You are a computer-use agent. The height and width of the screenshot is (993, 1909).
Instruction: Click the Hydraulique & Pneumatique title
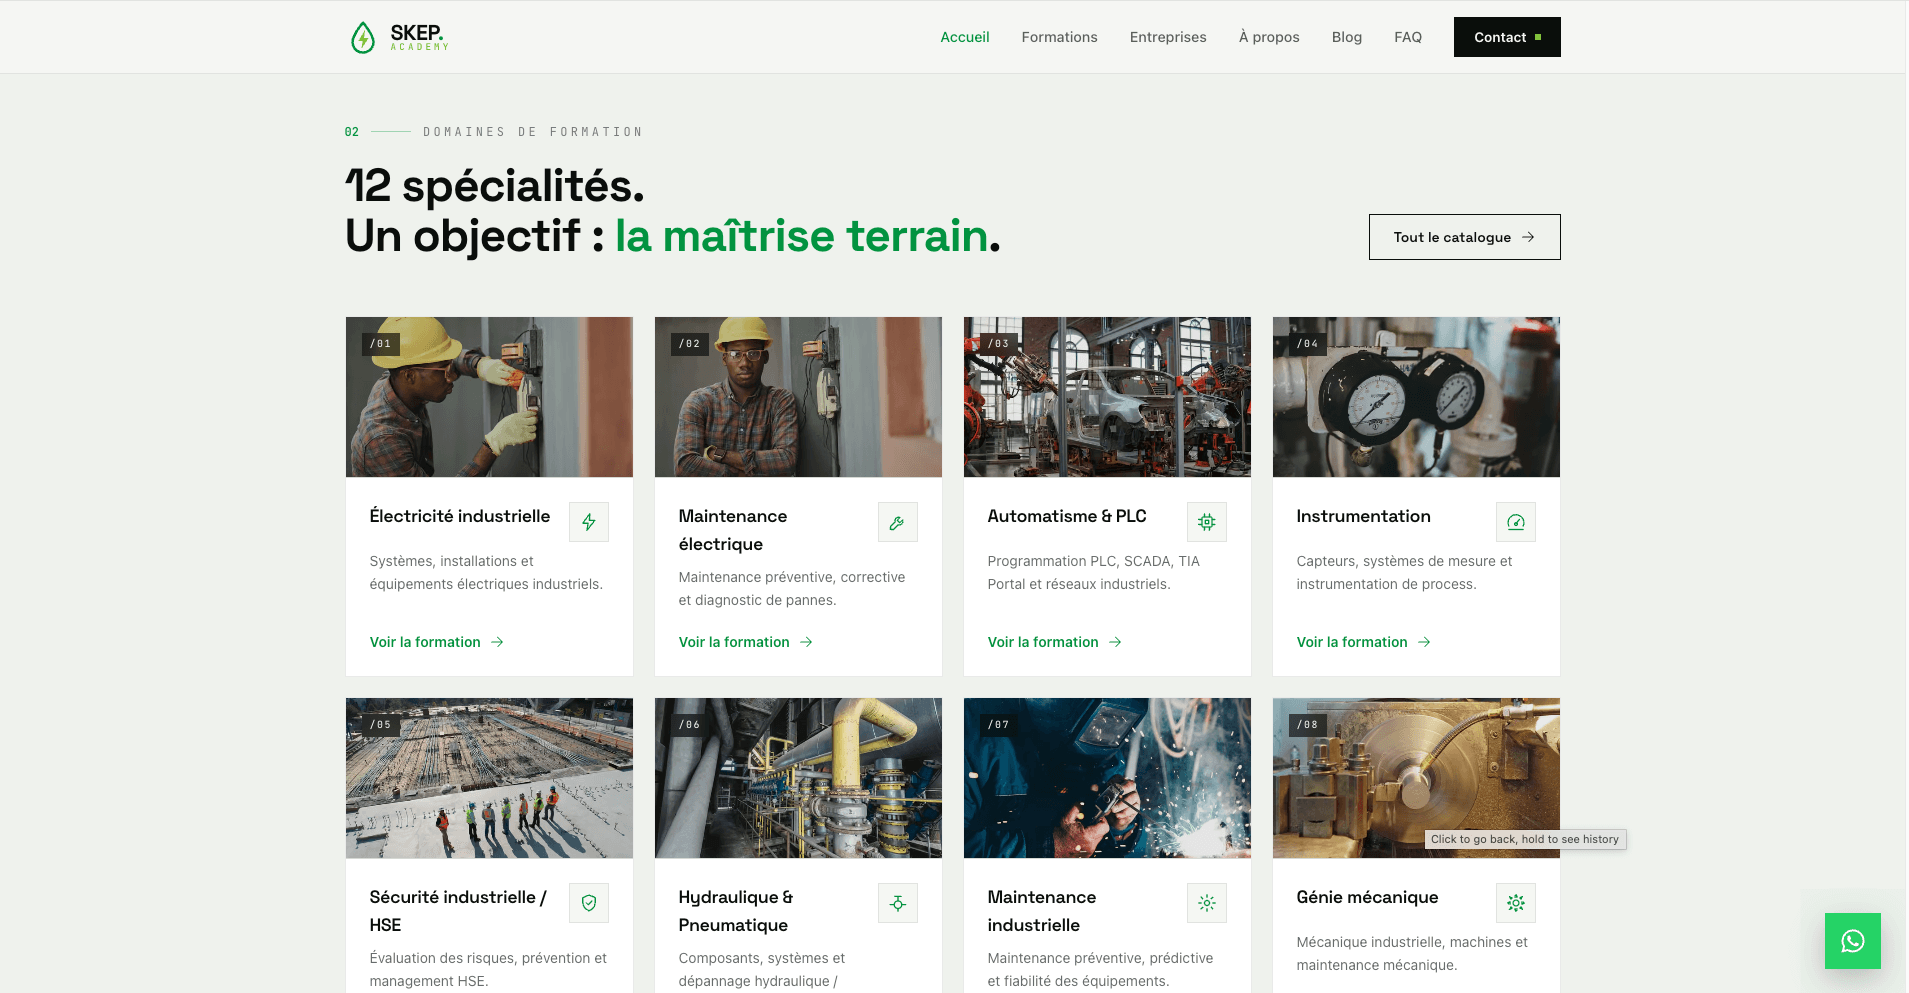[x=736, y=911]
